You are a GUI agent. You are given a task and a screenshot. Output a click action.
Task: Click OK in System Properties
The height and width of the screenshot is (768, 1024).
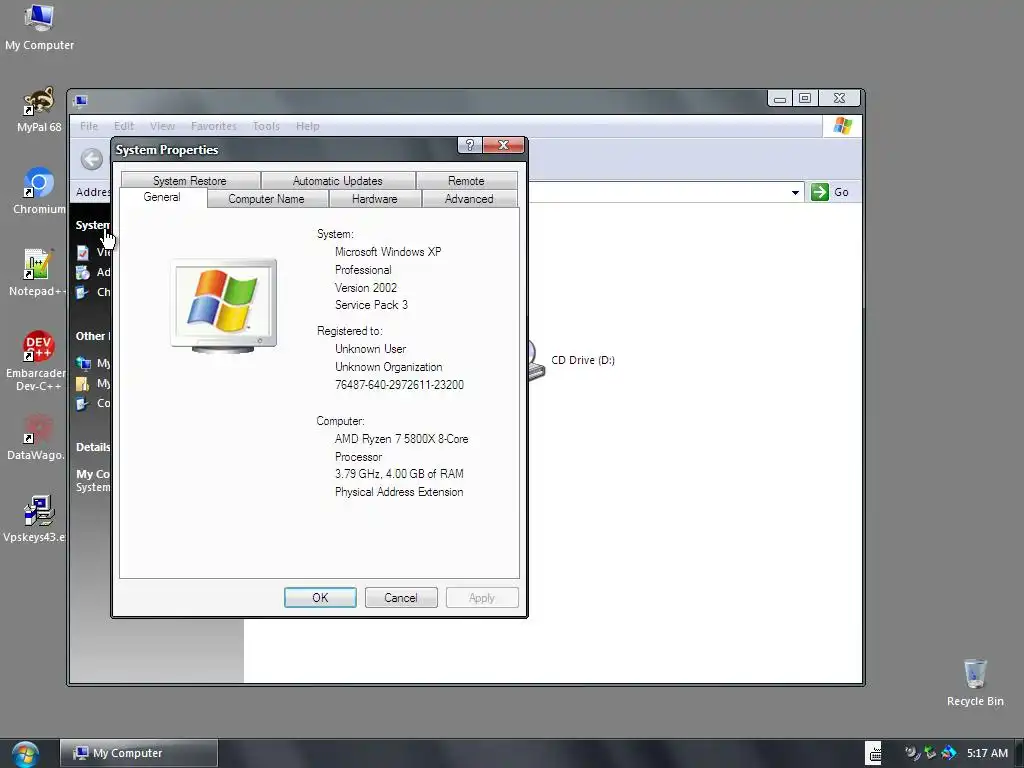(320, 598)
